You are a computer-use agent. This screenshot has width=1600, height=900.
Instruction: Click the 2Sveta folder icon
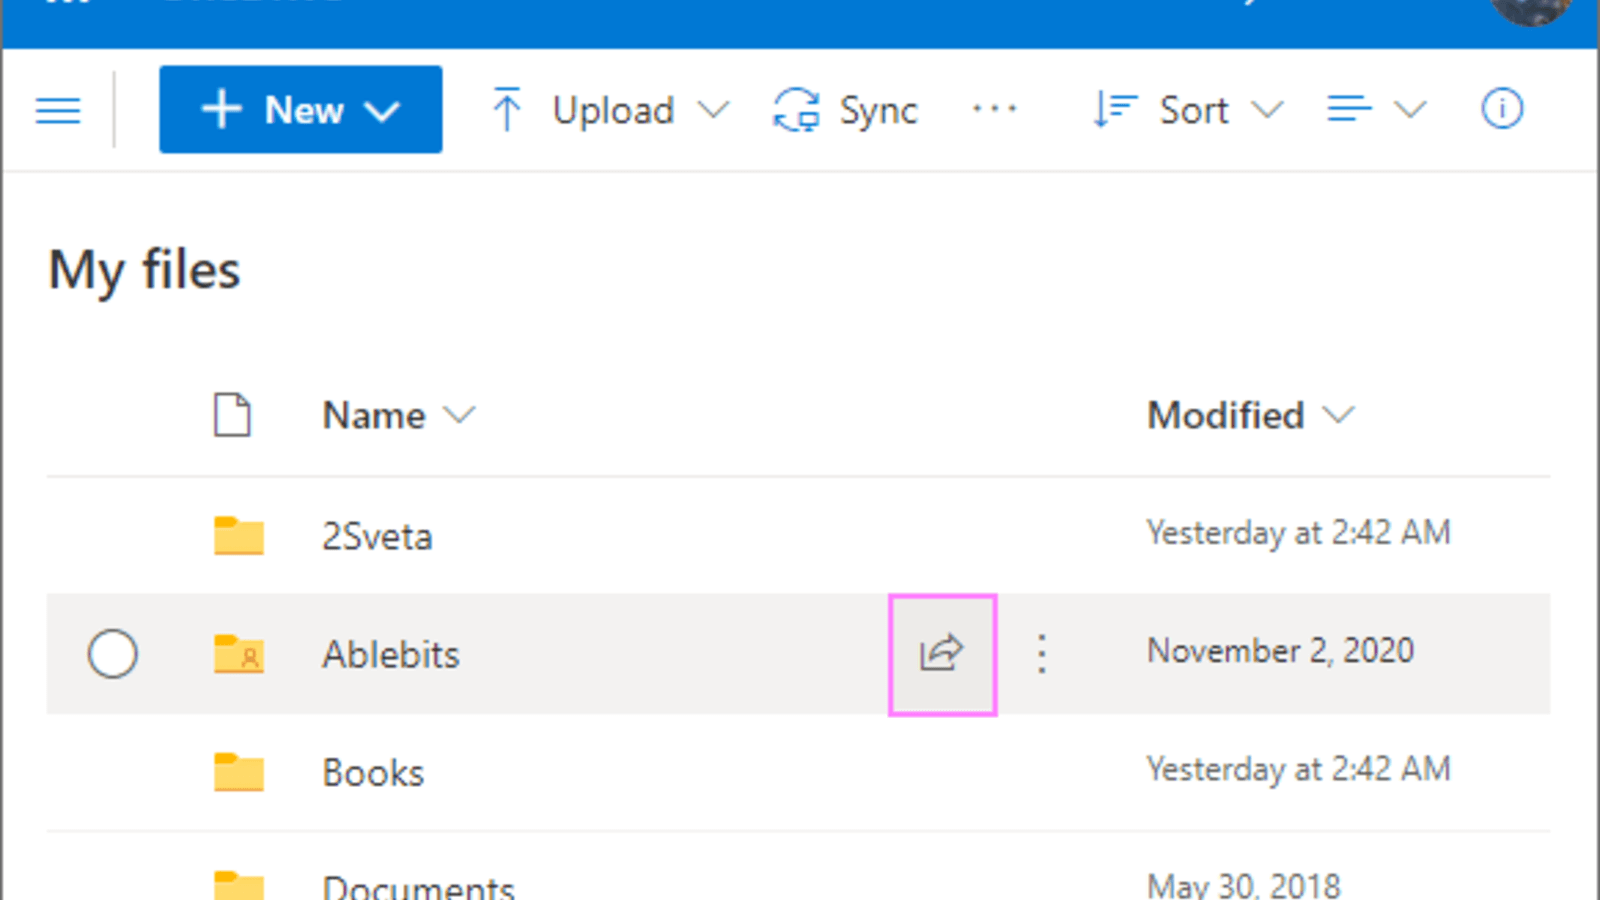[x=239, y=536]
